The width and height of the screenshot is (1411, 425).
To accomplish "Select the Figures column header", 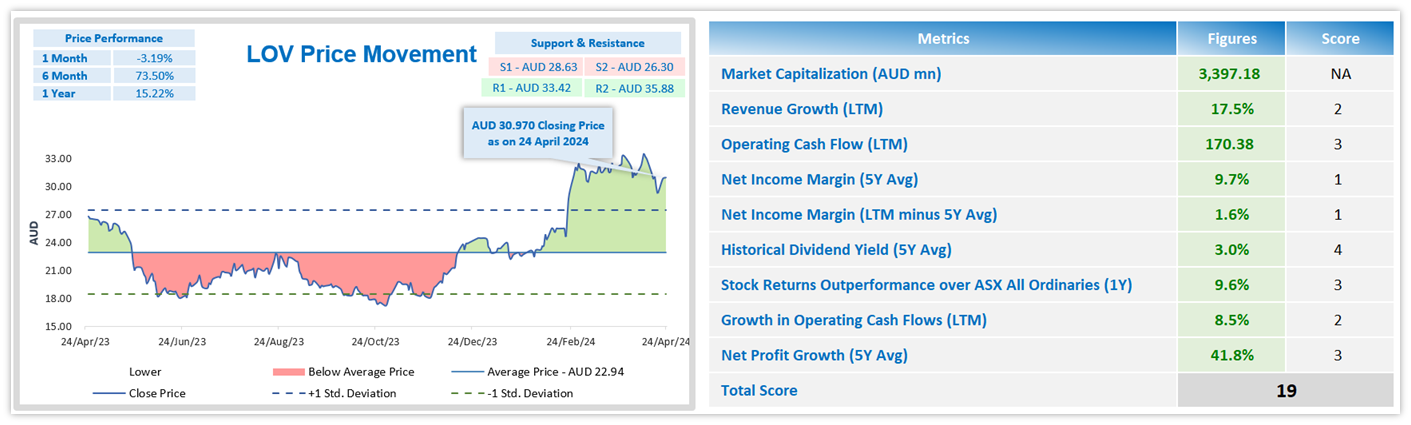I will pos(1231,39).
